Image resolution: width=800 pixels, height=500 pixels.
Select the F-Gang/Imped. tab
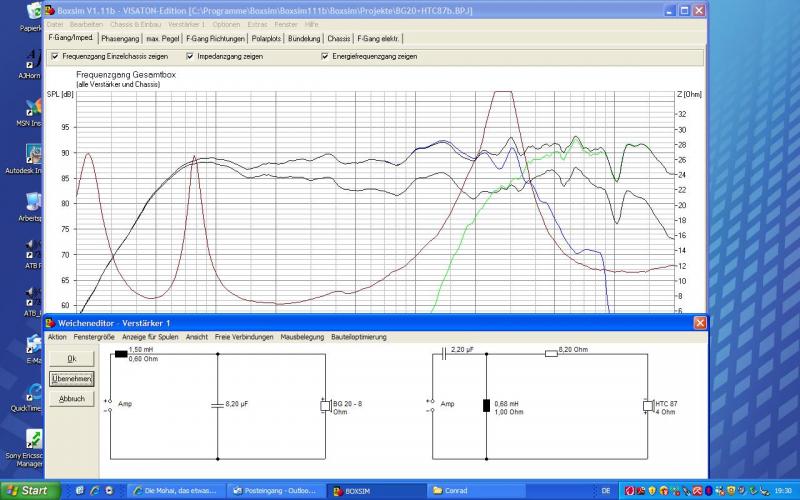[71, 38]
